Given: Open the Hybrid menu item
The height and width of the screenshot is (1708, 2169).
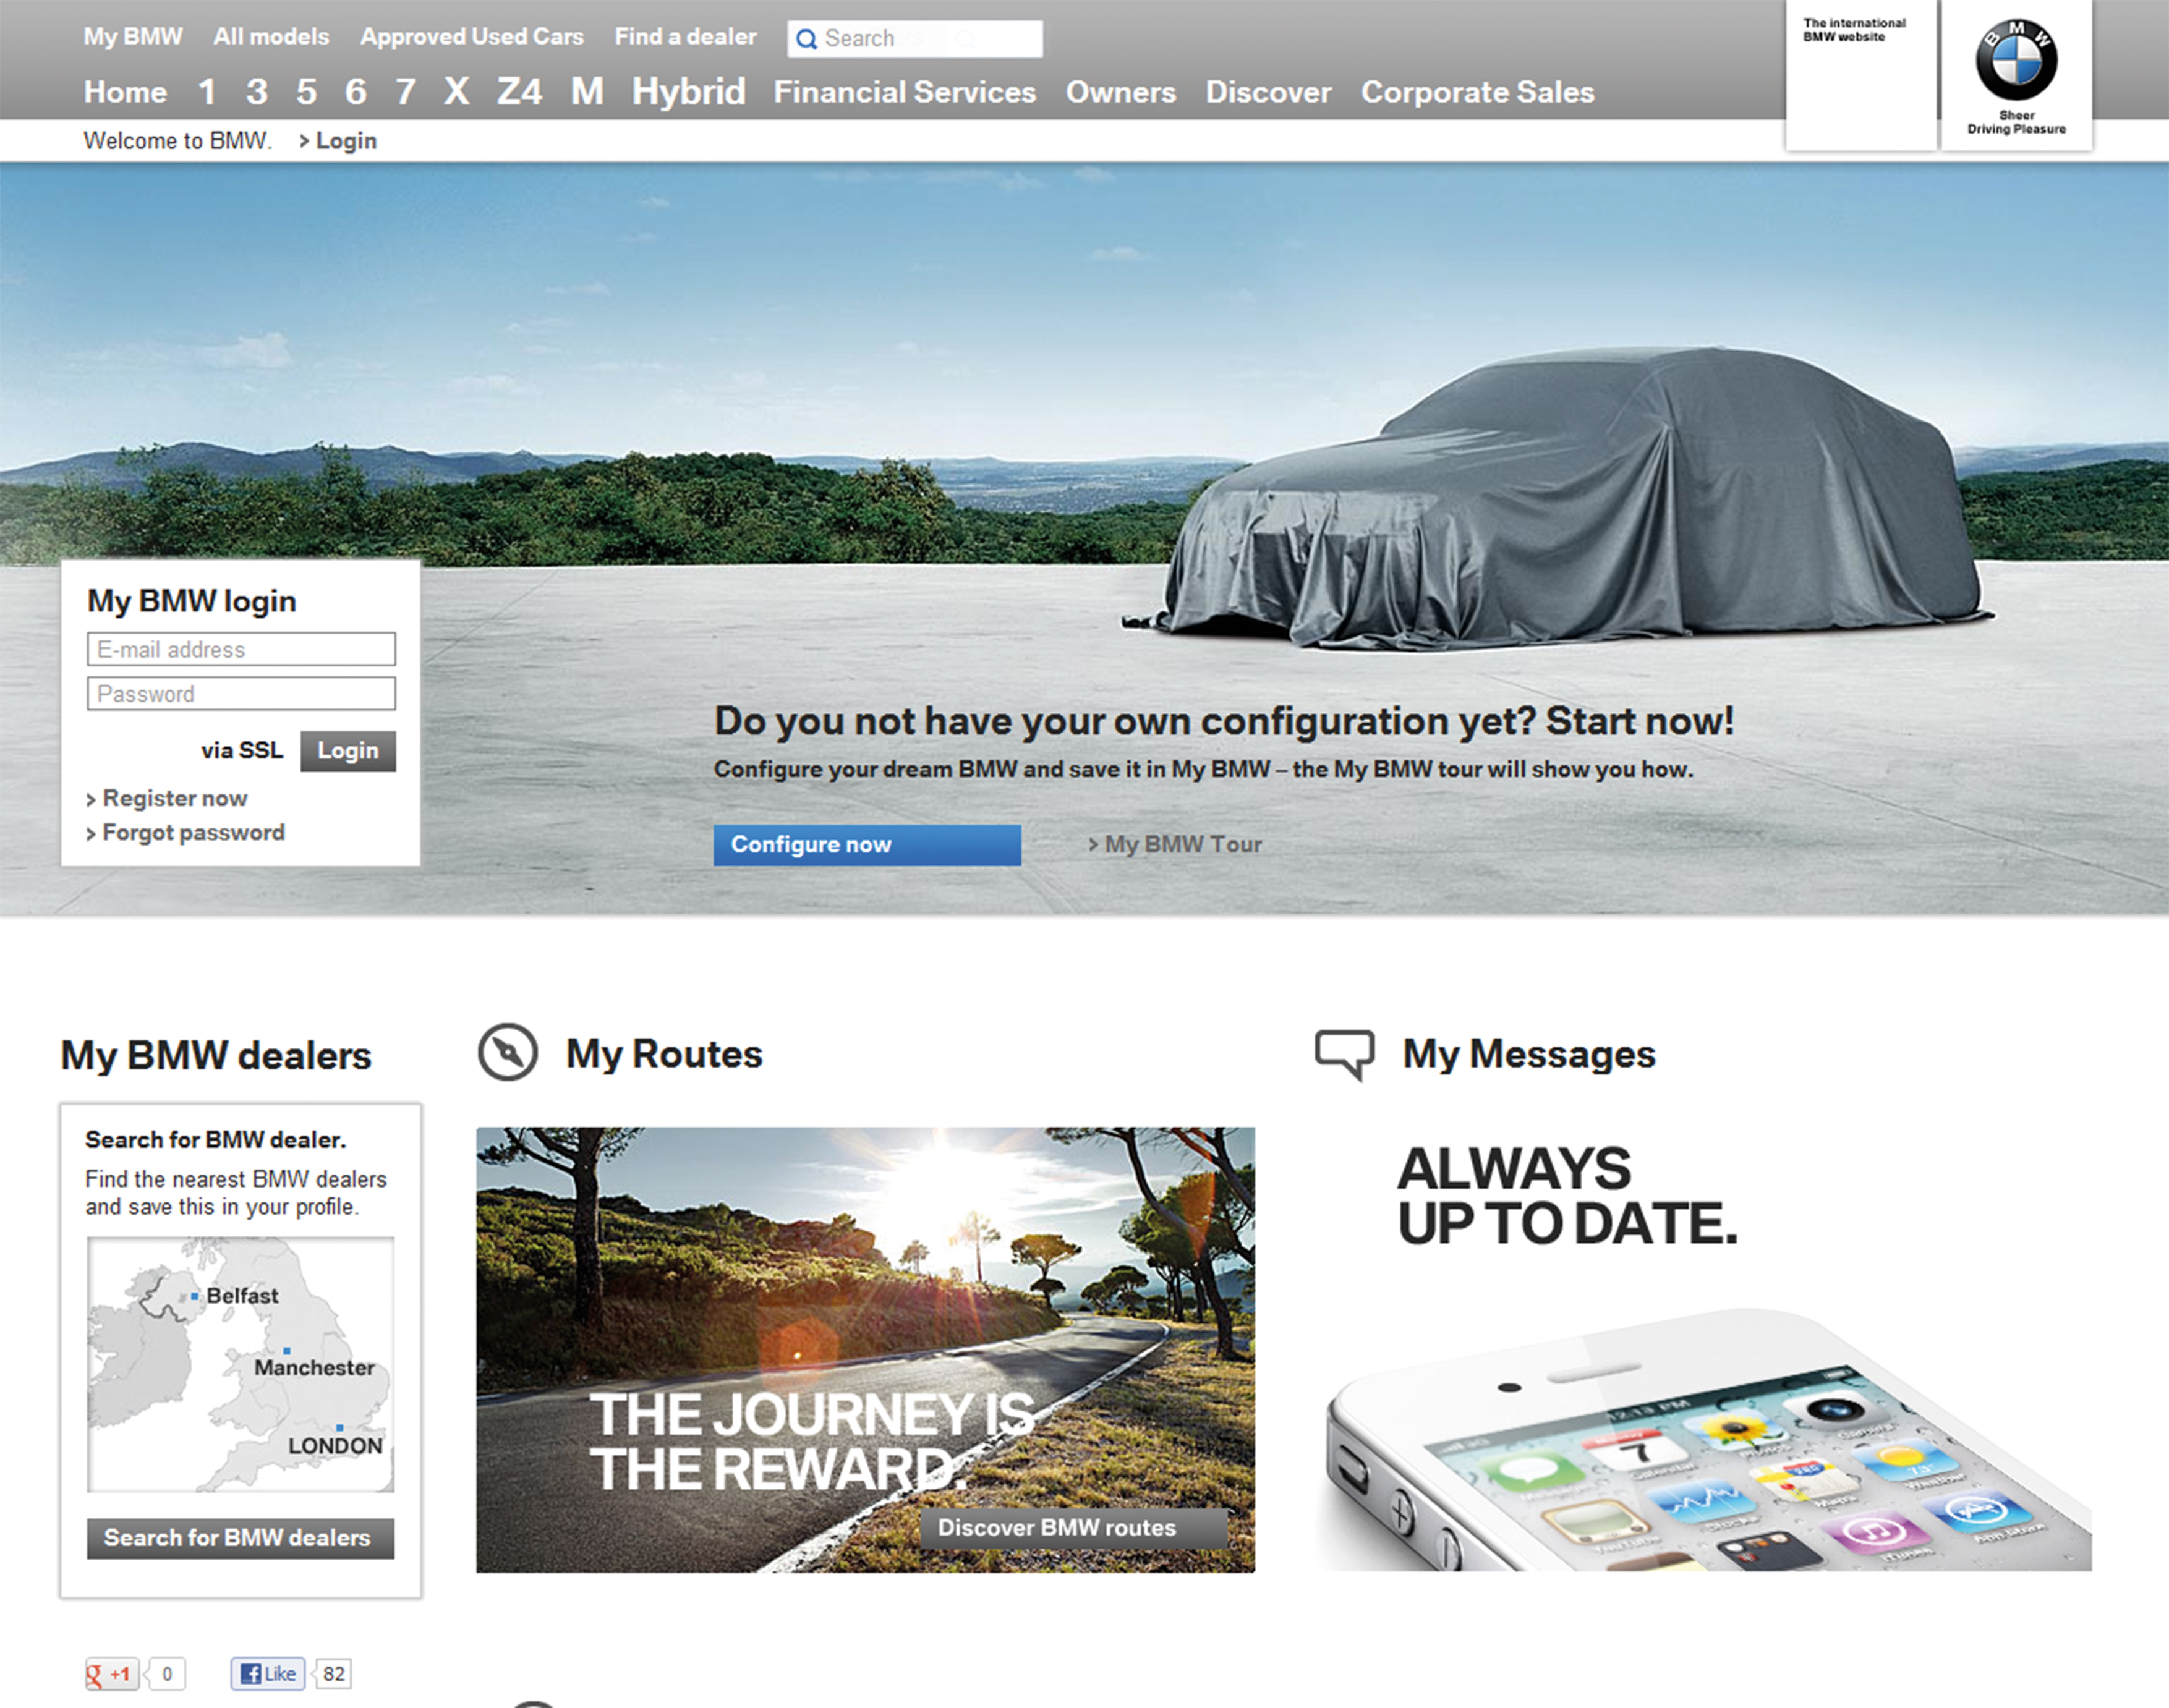Looking at the screenshot, I should pos(688,92).
